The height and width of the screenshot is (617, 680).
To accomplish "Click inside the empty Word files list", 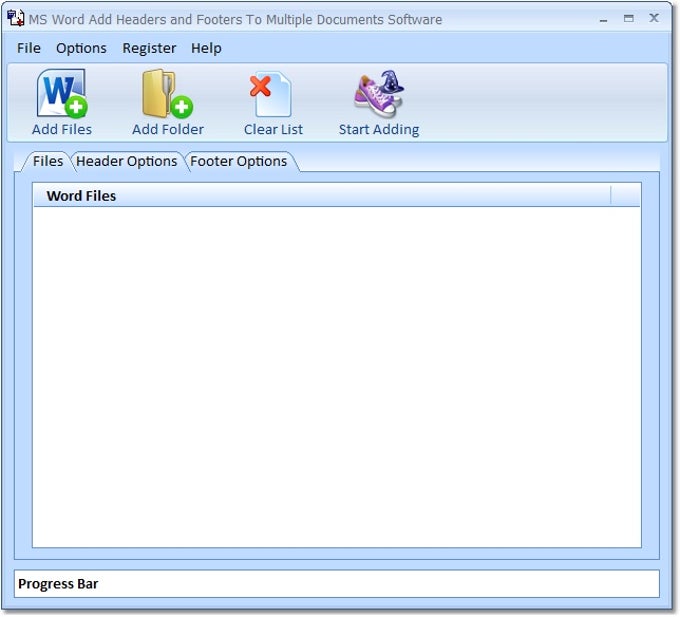I will (x=336, y=375).
